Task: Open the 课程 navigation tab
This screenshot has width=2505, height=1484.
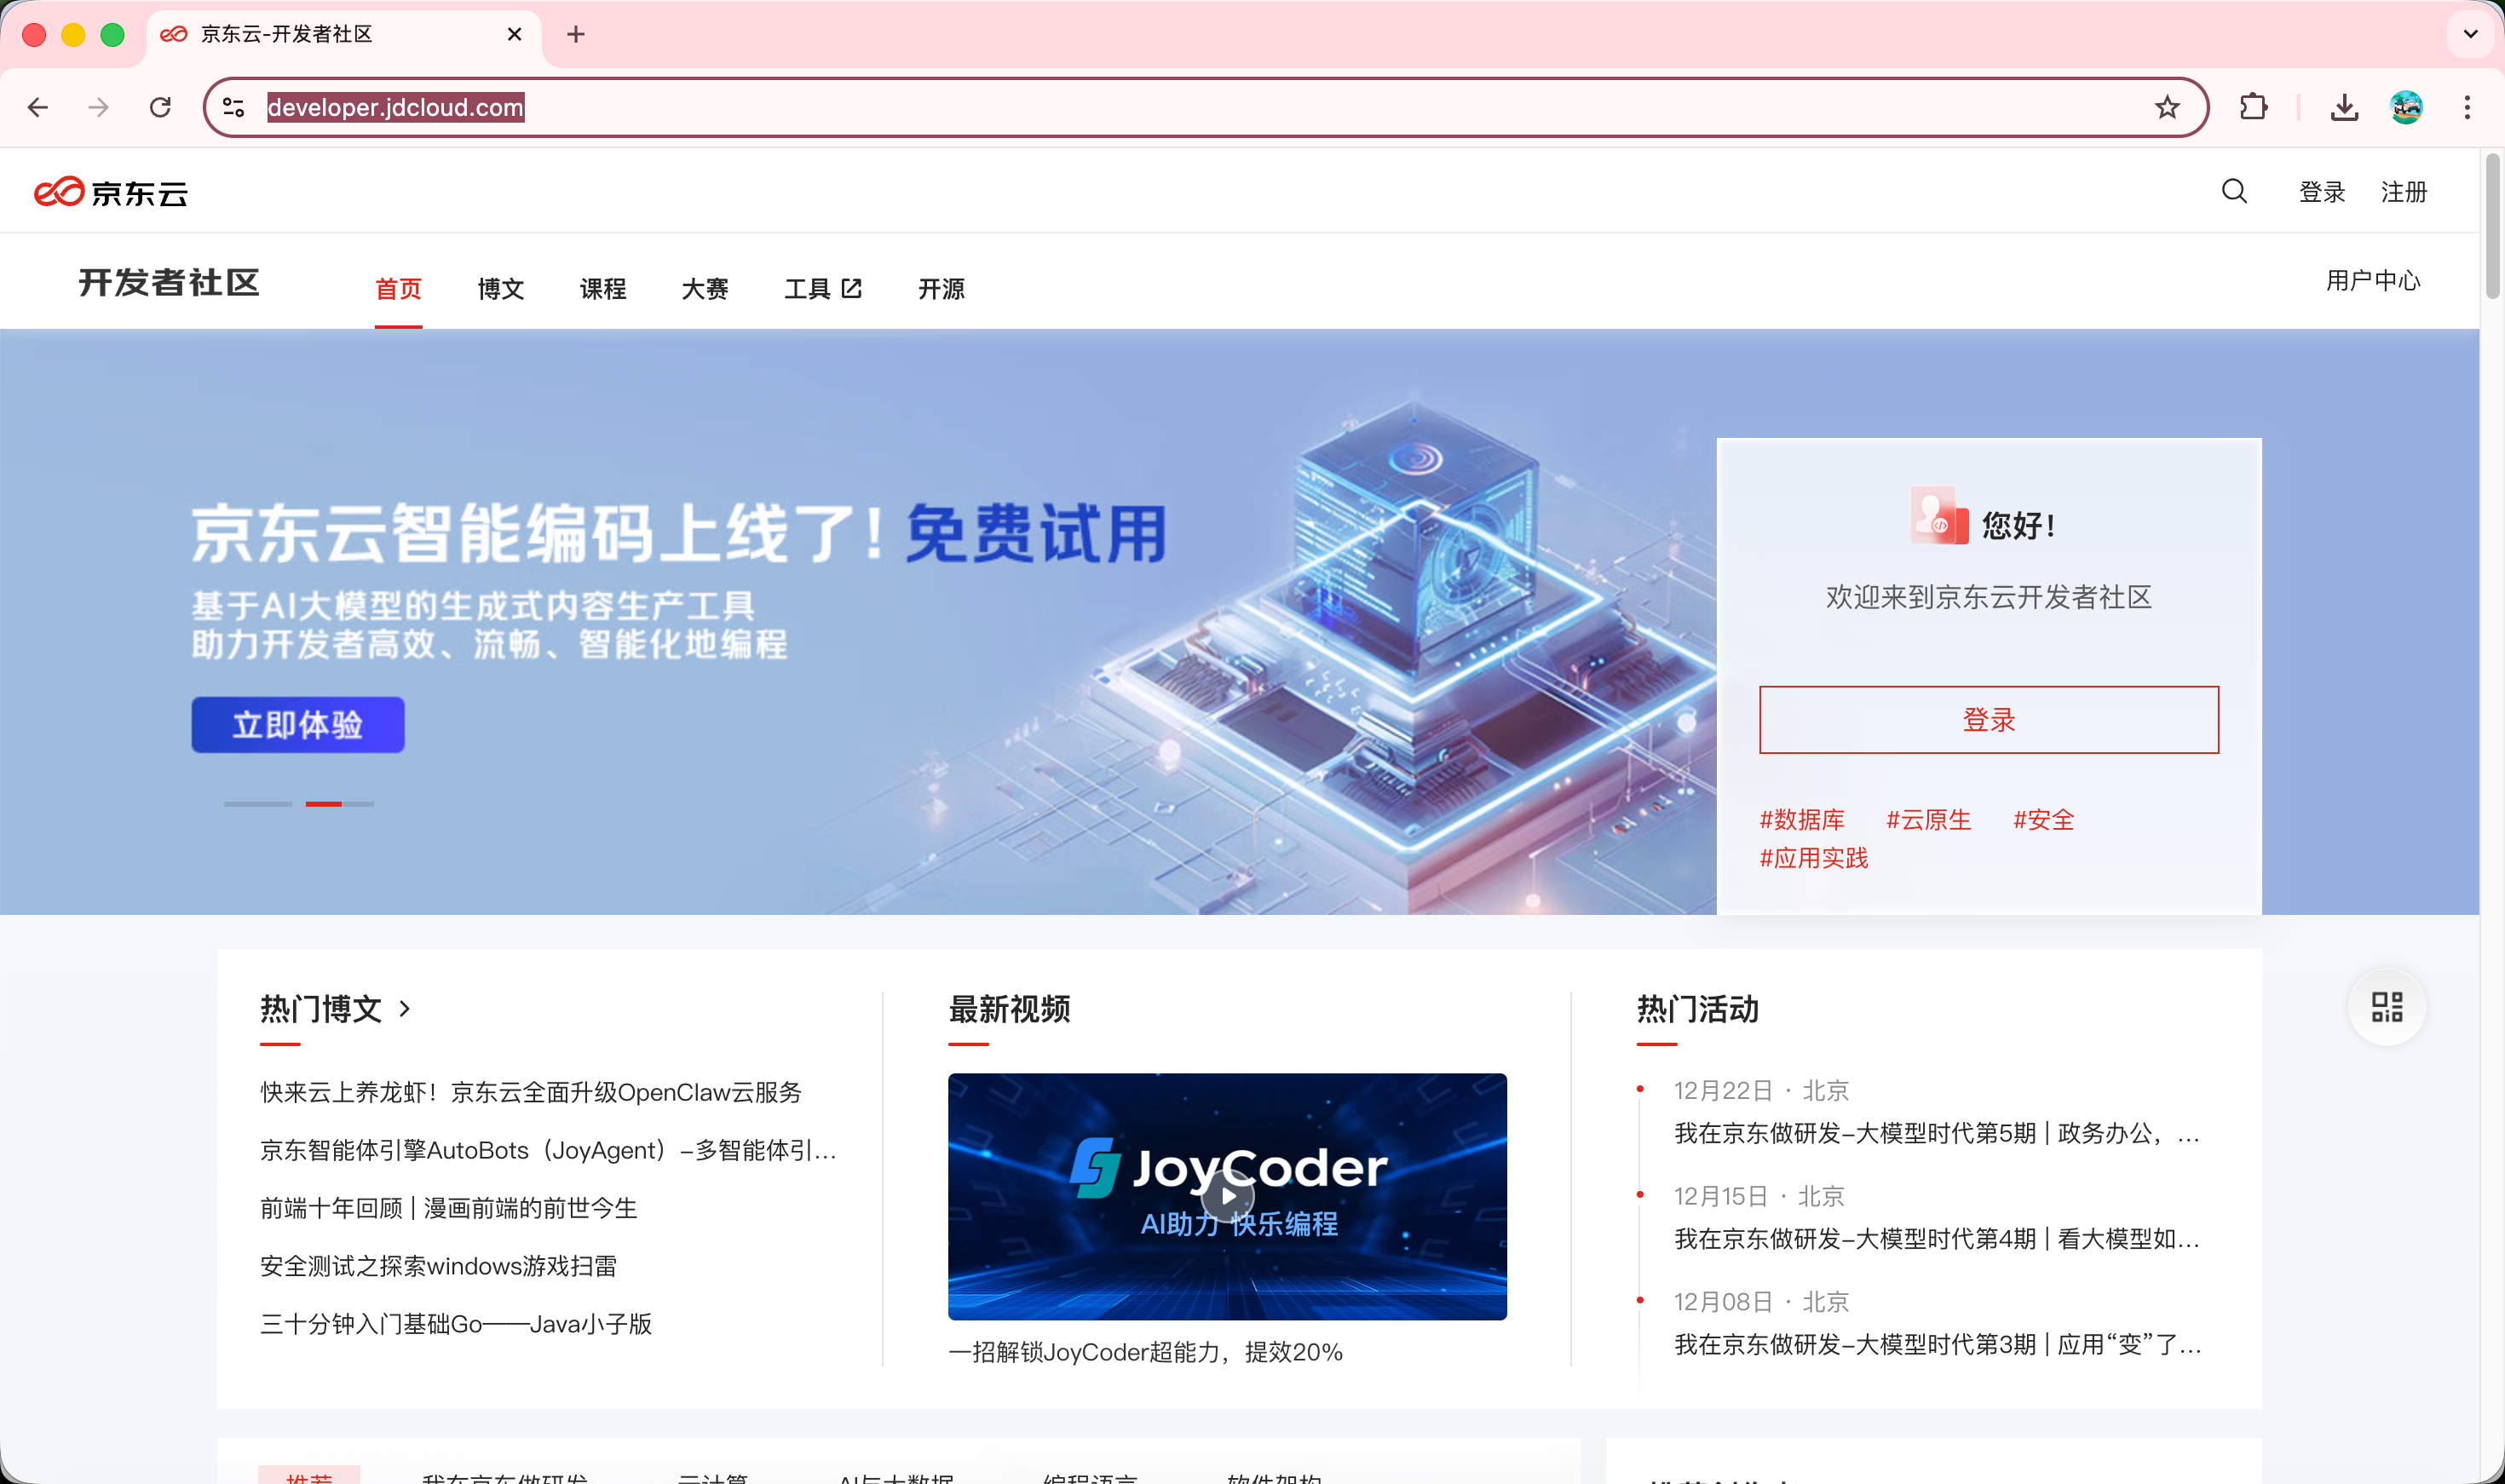Action: pyautogui.click(x=602, y=289)
